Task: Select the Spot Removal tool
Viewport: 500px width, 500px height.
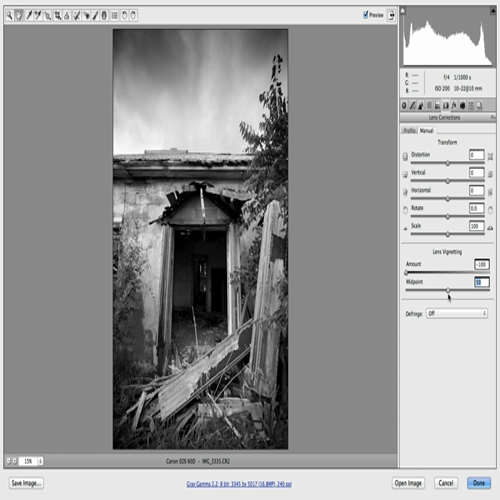Action: point(77,15)
